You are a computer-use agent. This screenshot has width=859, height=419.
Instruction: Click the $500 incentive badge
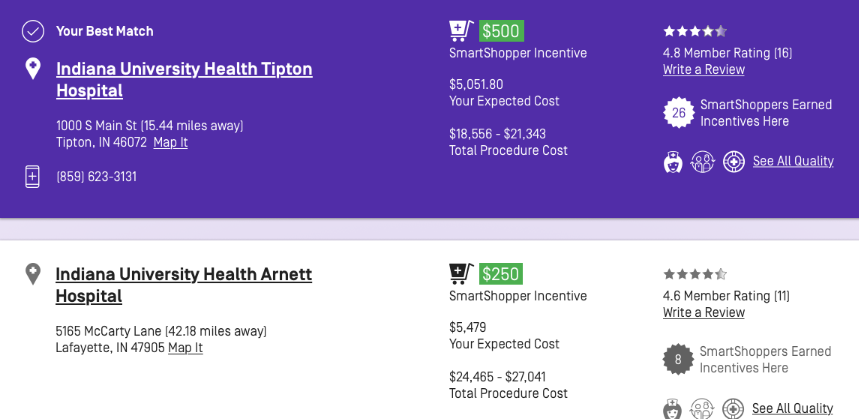click(501, 31)
